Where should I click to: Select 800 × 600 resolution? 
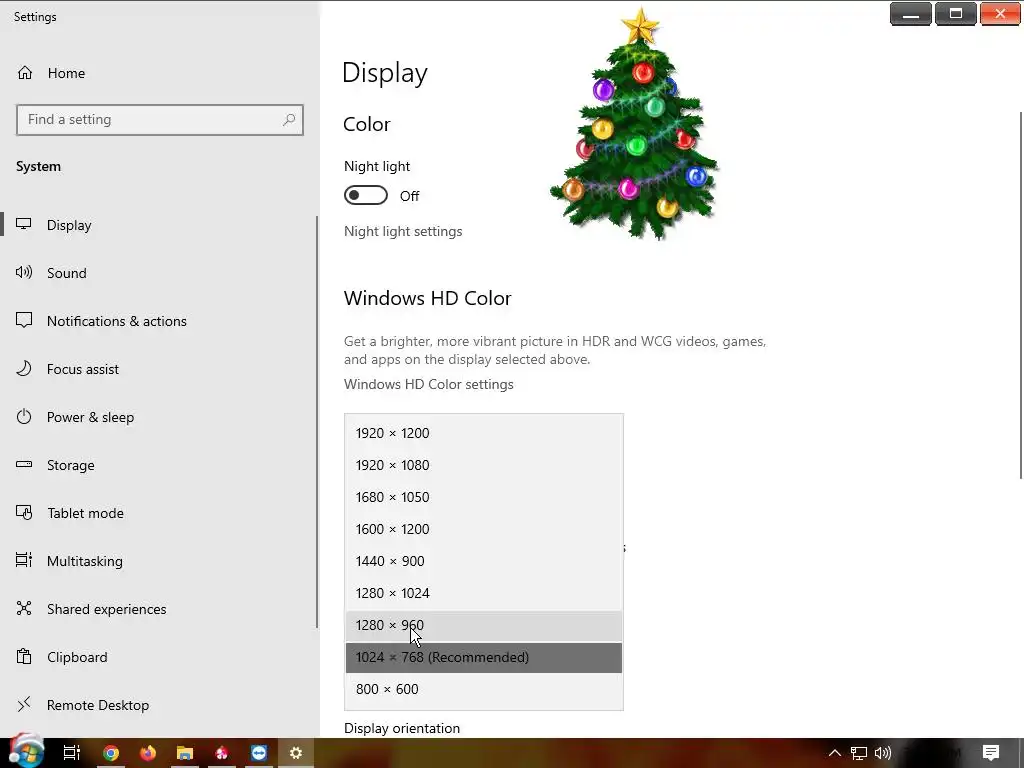click(484, 689)
